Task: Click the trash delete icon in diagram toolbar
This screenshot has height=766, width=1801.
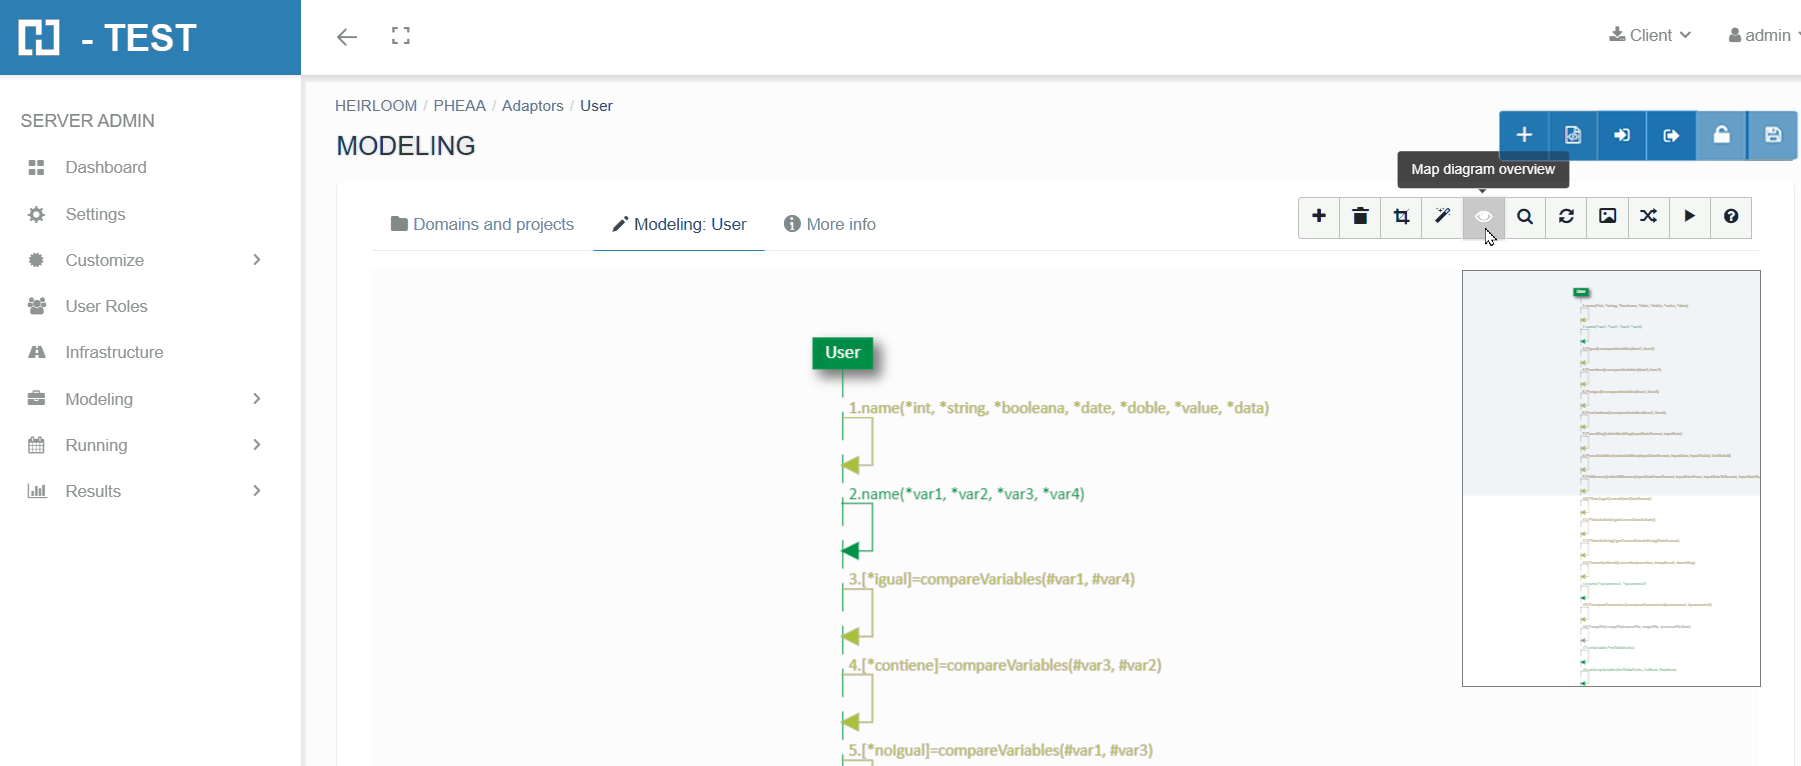Action: pyautogui.click(x=1360, y=217)
